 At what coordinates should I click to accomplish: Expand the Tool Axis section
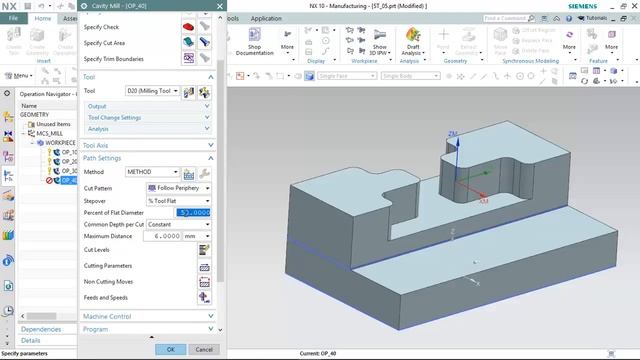click(211, 145)
